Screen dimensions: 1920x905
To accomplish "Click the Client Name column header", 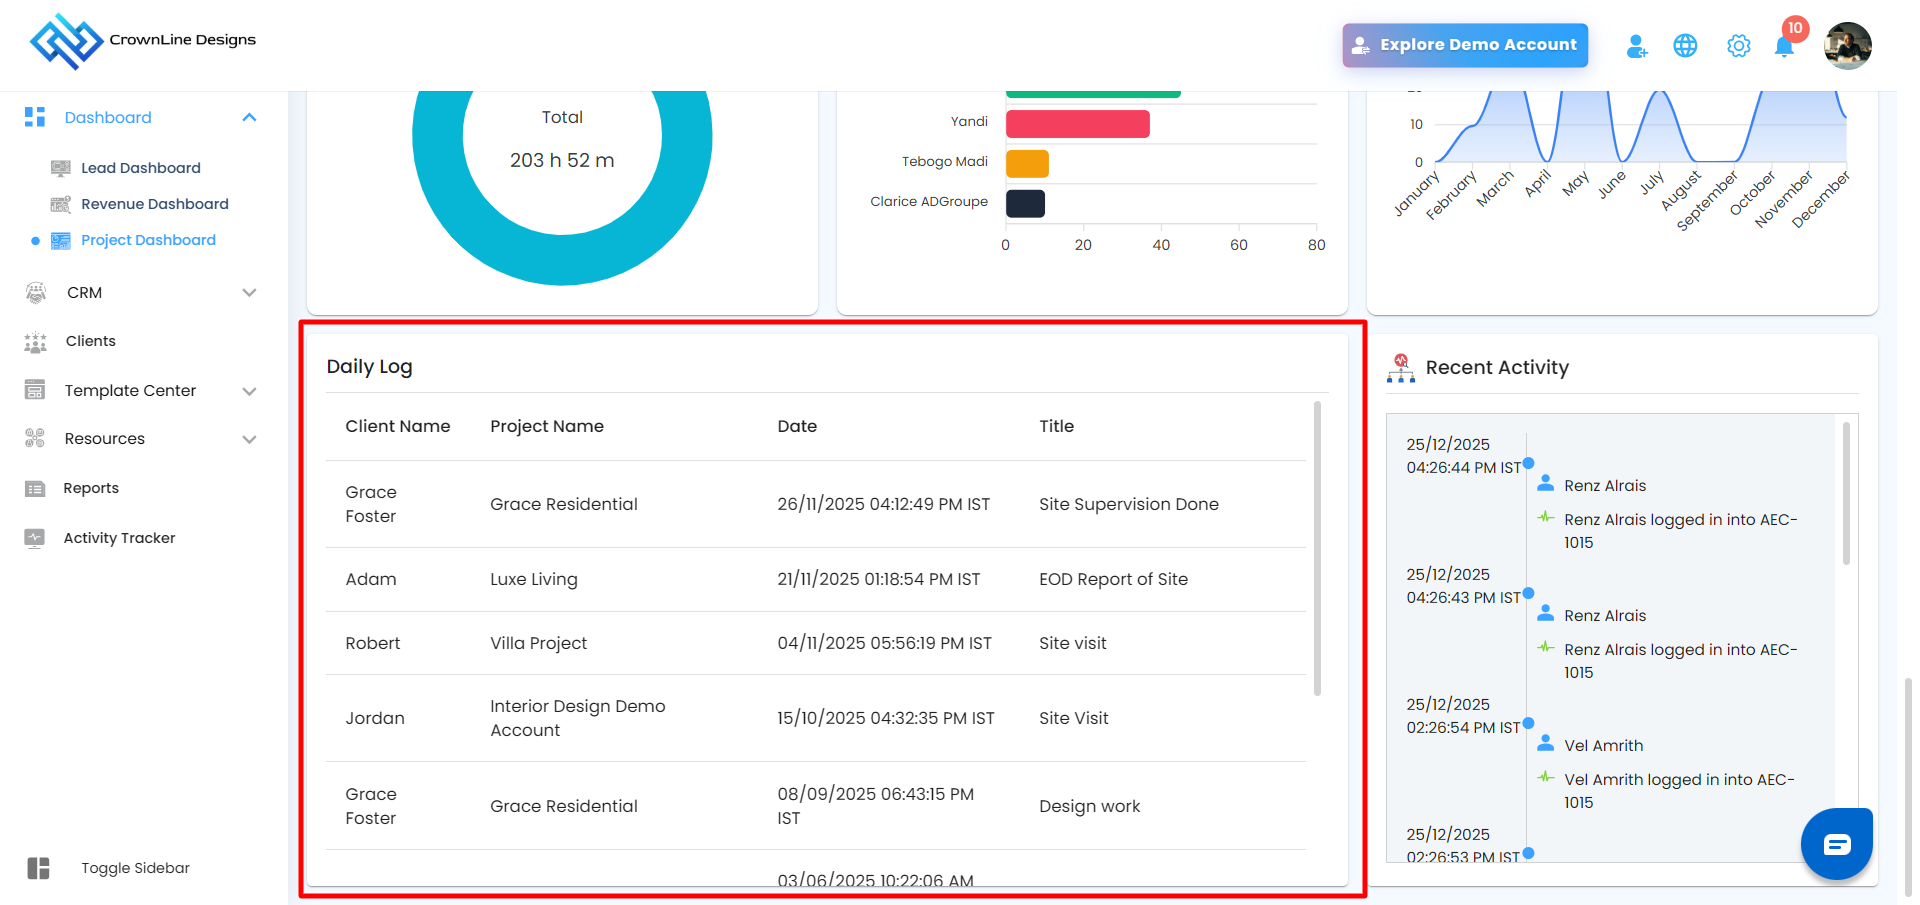I will (398, 426).
